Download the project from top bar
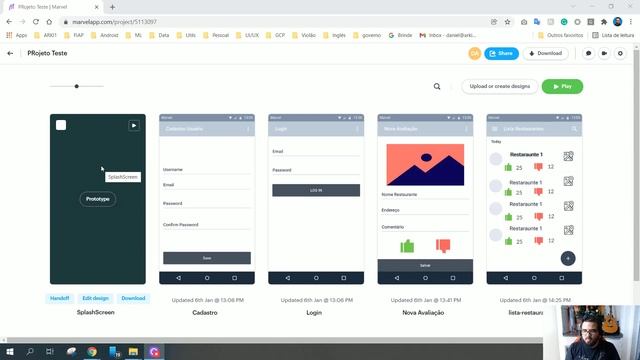This screenshot has width=640, height=360. [x=545, y=53]
